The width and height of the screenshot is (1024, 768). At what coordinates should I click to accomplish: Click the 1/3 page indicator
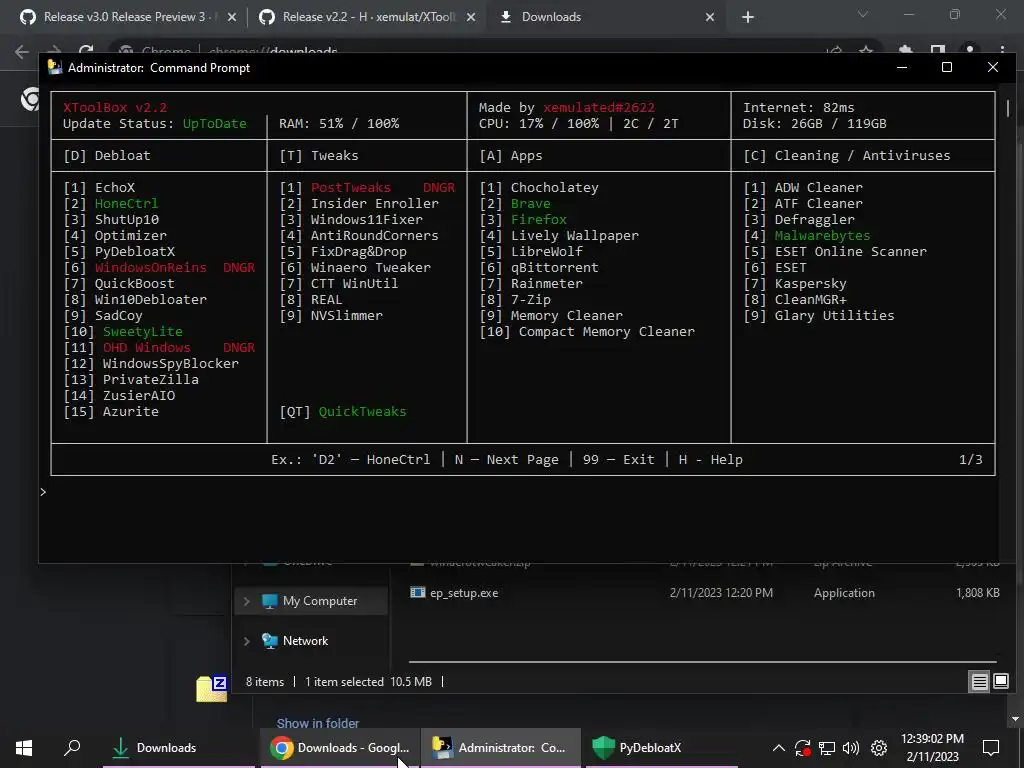970,460
